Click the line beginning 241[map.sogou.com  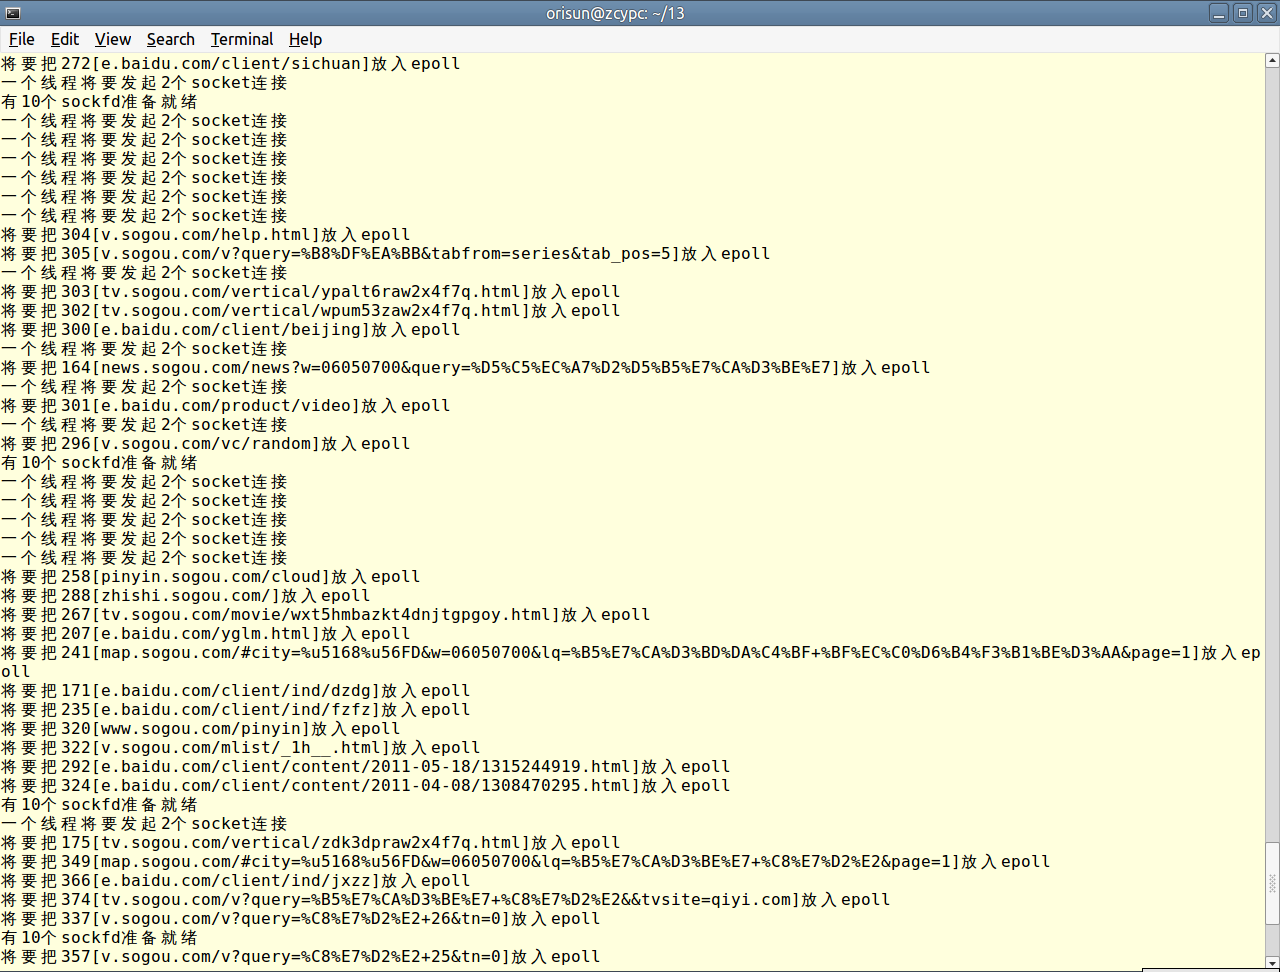tap(631, 661)
